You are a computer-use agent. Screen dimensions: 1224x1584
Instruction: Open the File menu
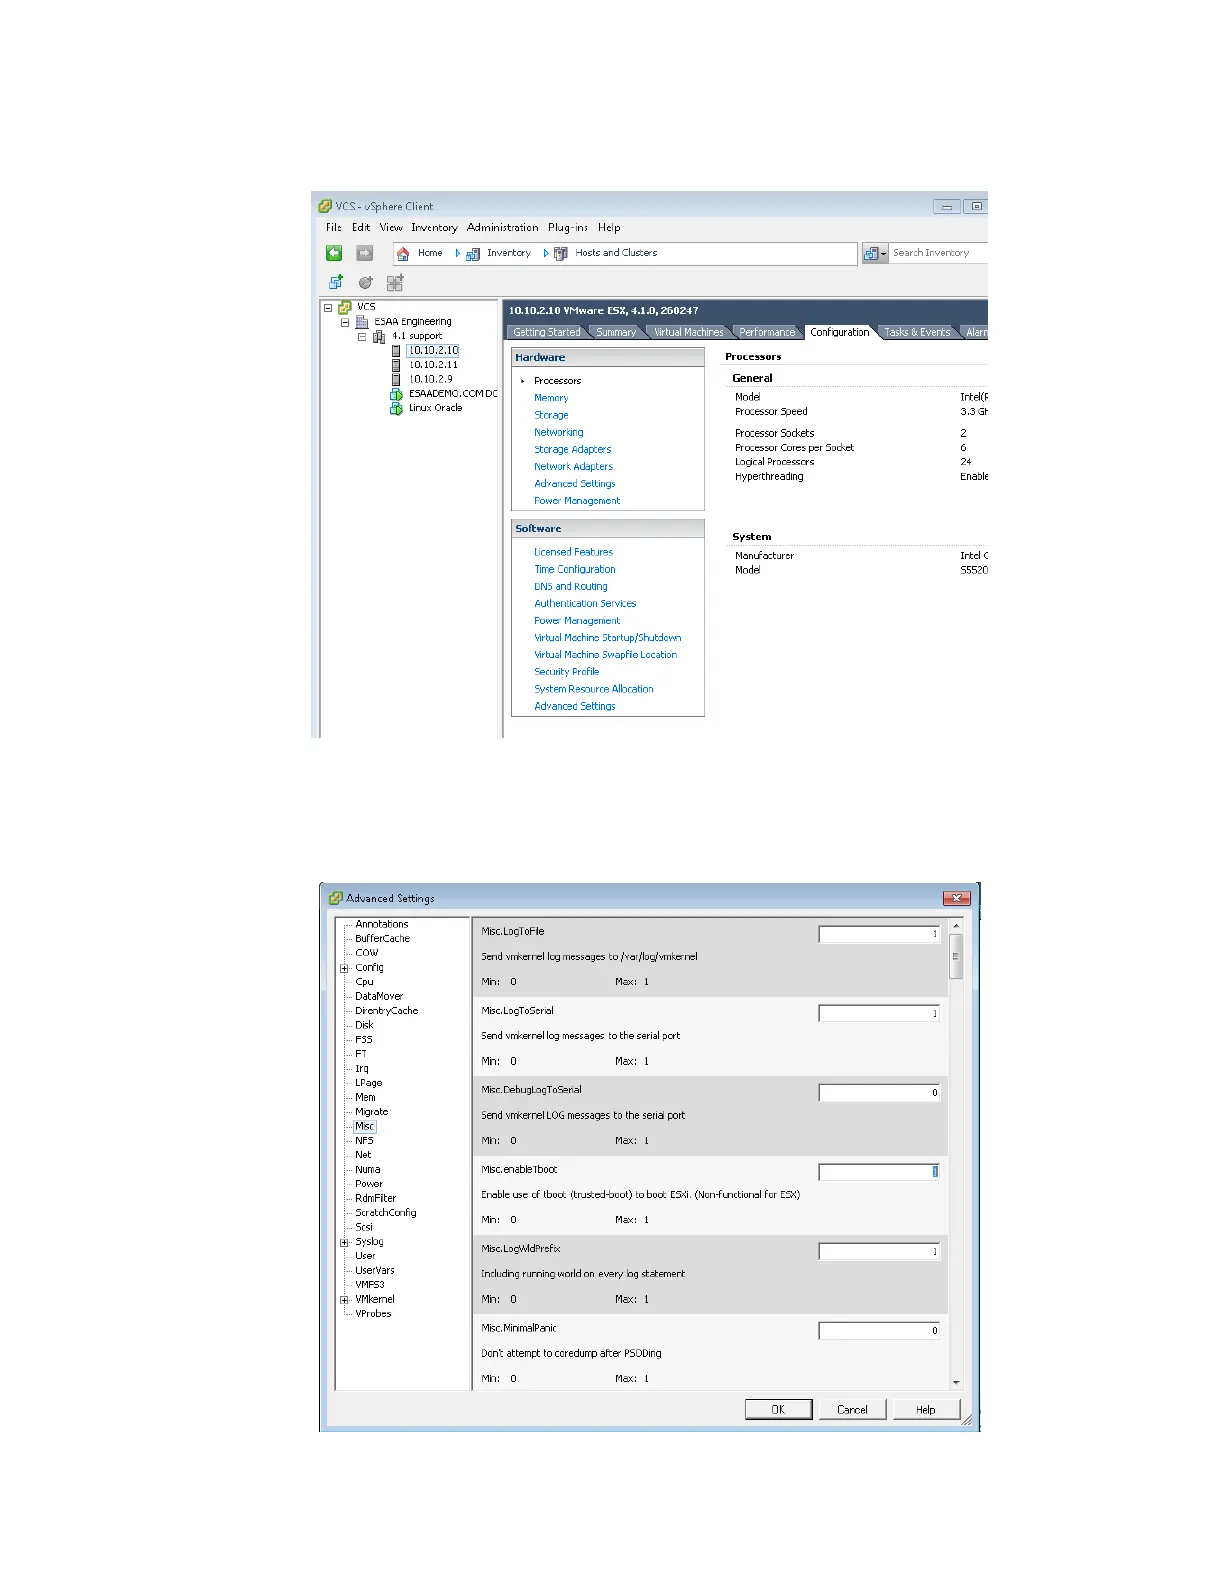pyautogui.click(x=334, y=228)
